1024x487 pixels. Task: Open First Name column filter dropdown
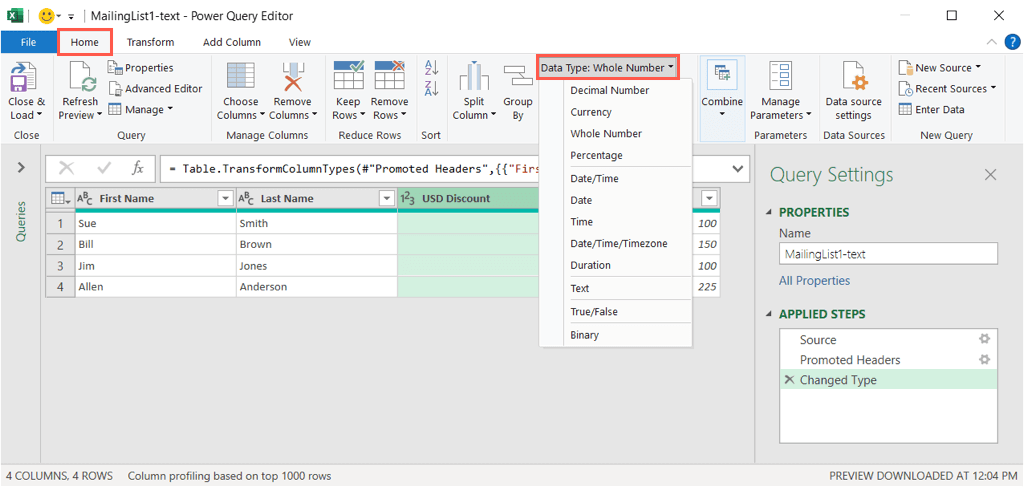pyautogui.click(x=225, y=199)
